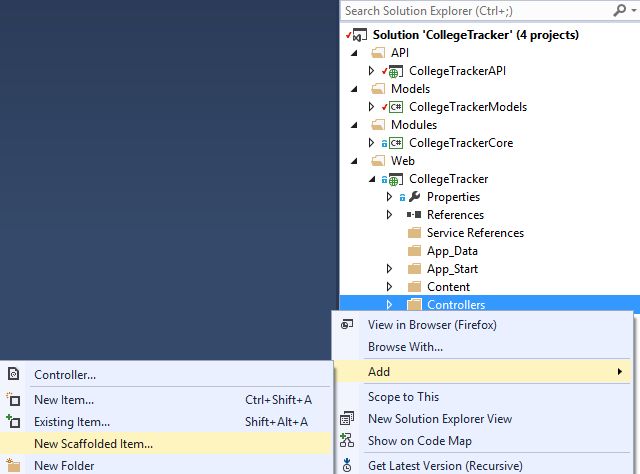Select the CollegeTrackerAPI project label
Image resolution: width=640 pixels, height=474 pixels.
tap(458, 71)
